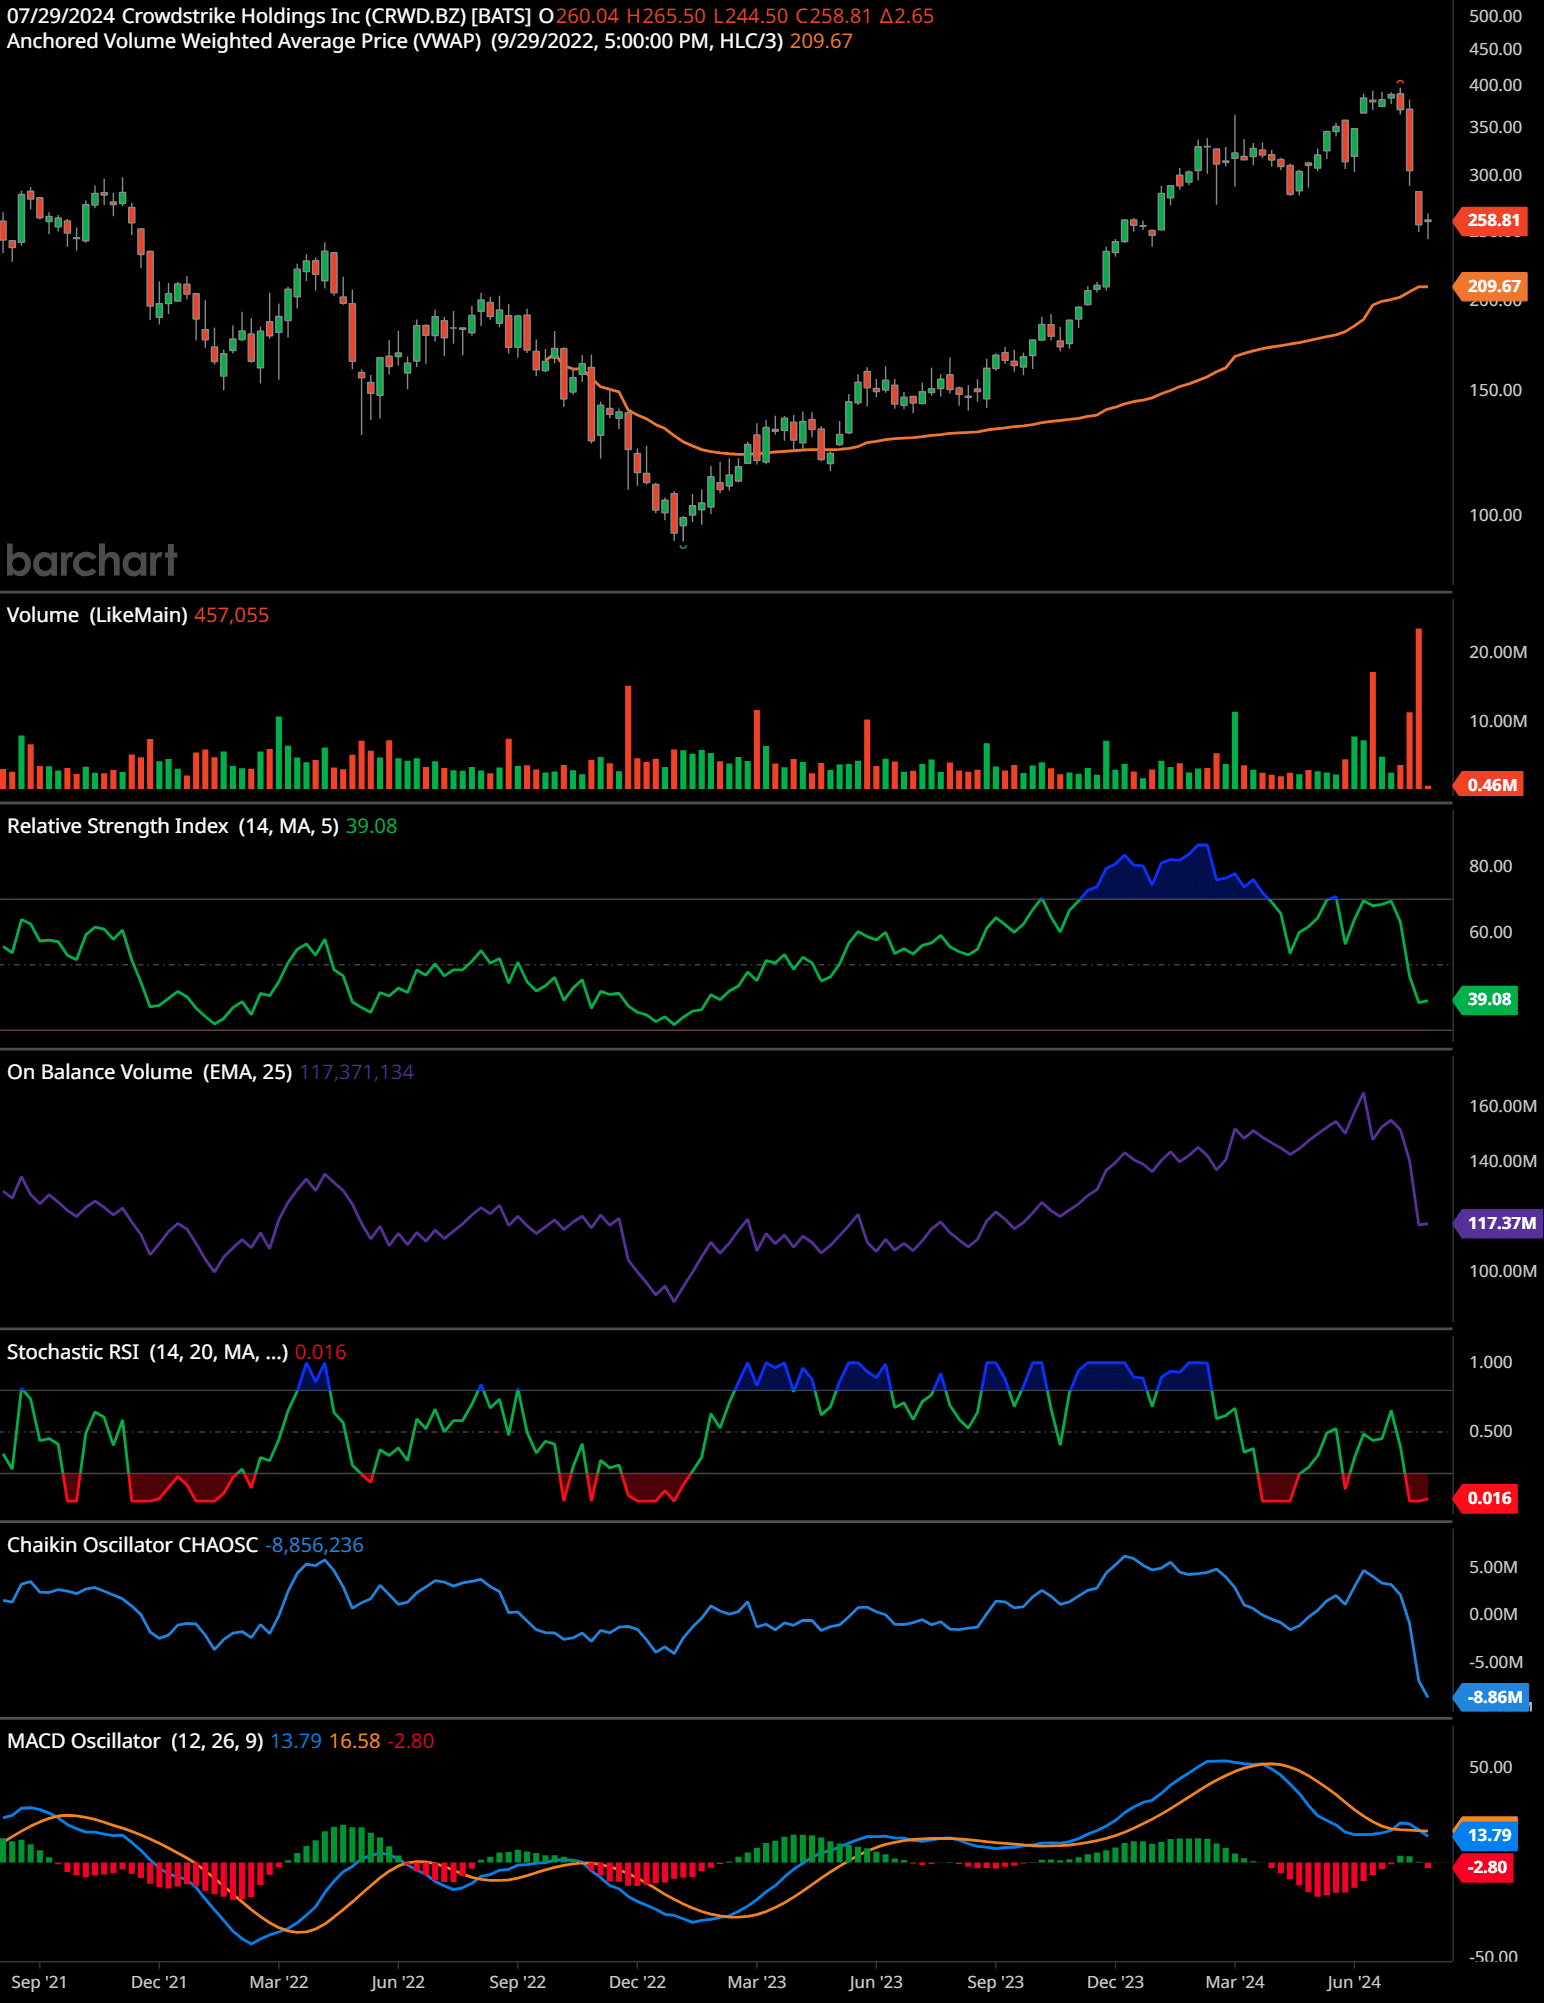
Task: Click the Sep '21 date label on time axis
Action: tap(39, 1982)
